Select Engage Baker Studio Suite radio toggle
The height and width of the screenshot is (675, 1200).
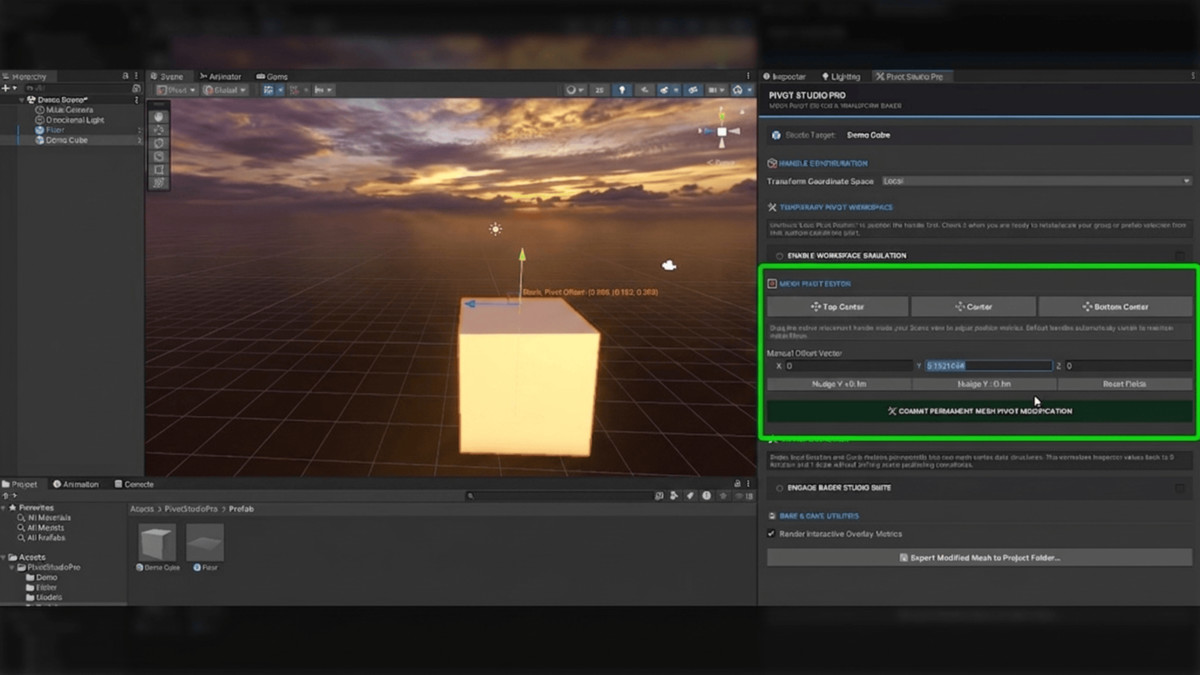779,488
